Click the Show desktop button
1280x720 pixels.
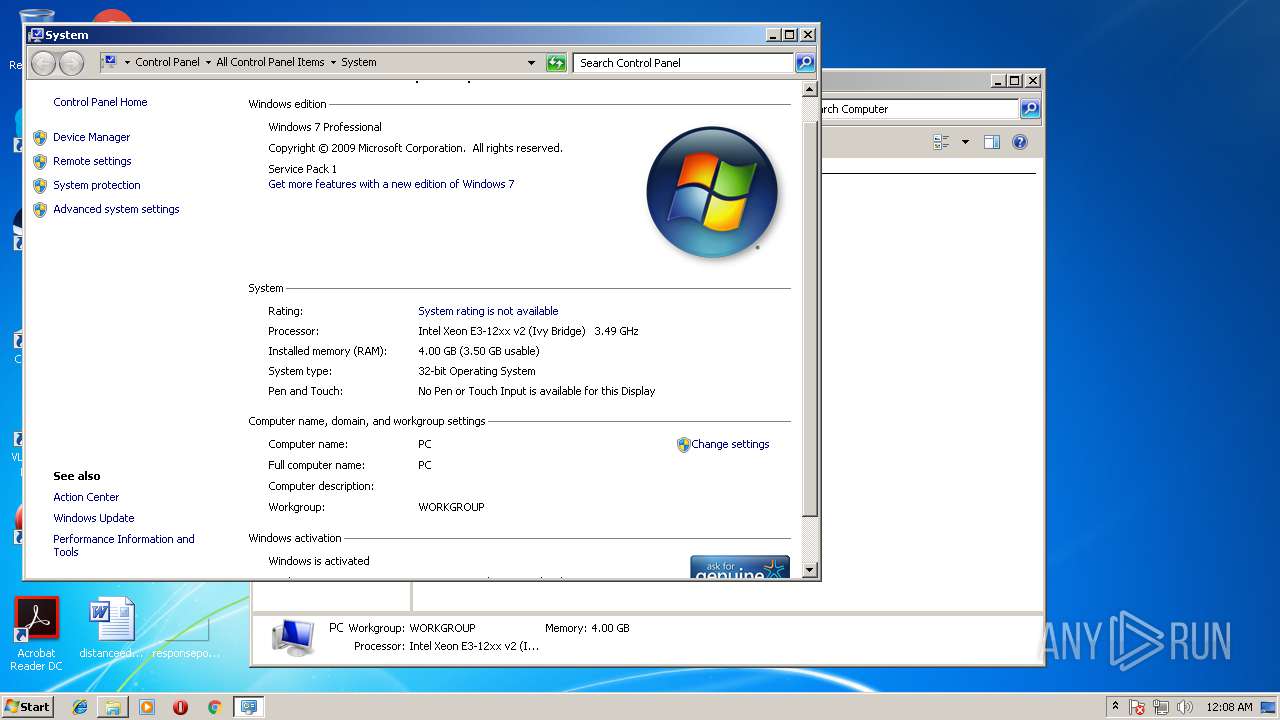pos(1268,707)
